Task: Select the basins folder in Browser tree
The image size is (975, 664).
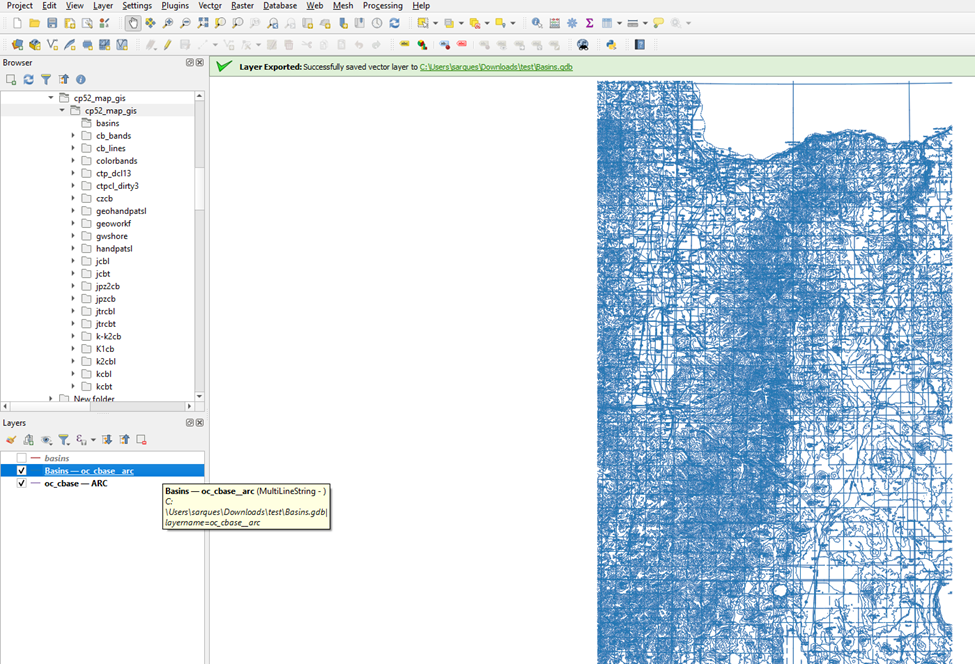Action: click(107, 123)
